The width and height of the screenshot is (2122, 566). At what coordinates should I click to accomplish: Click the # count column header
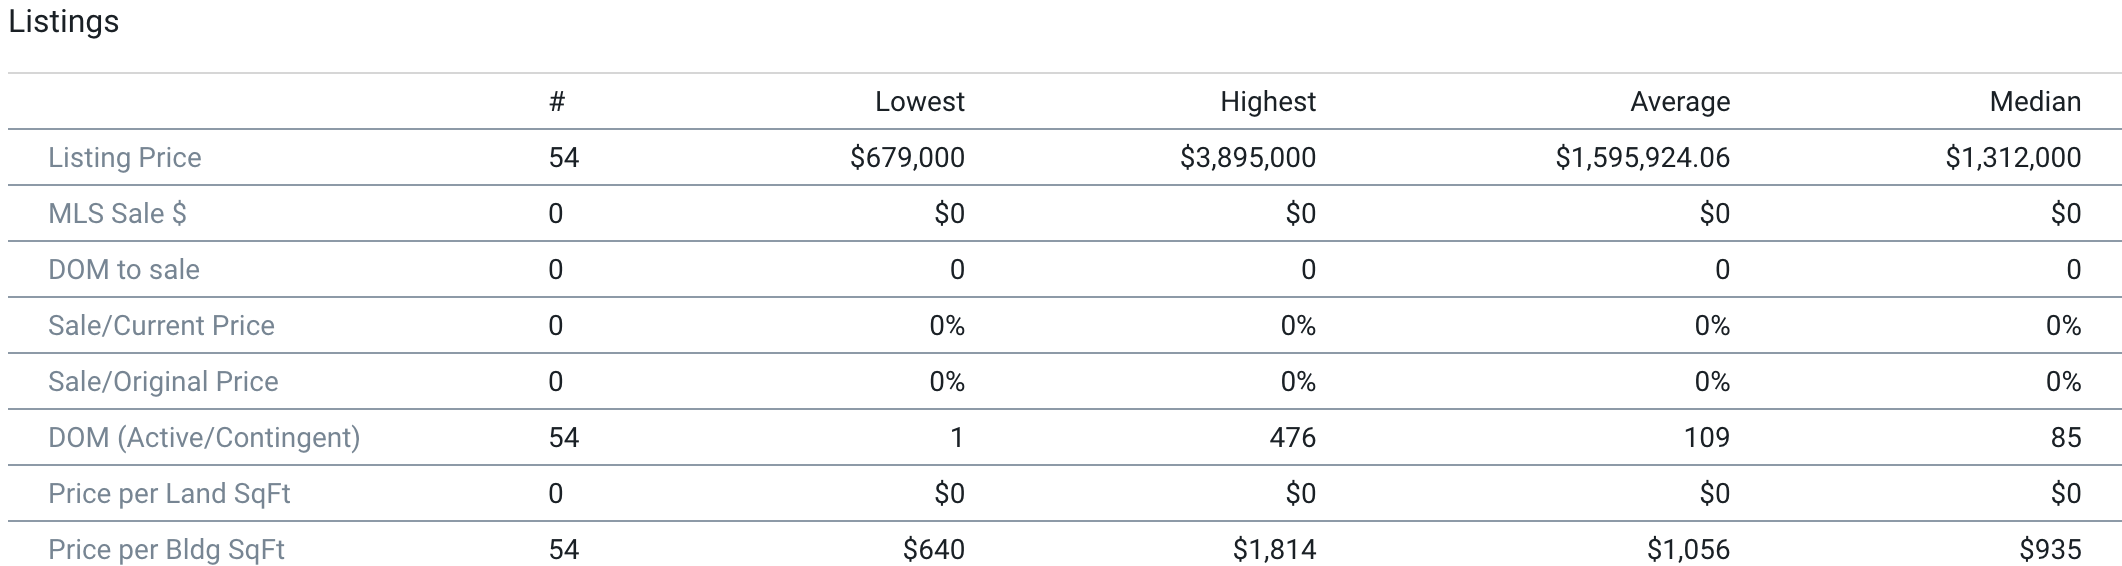tap(557, 101)
